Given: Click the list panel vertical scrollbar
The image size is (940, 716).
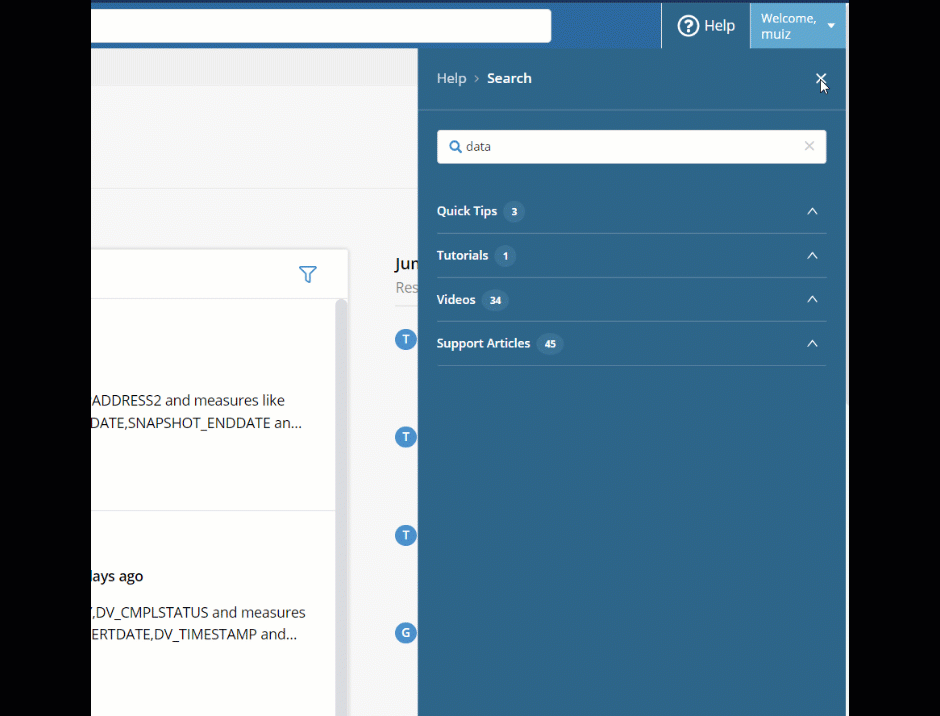Looking at the screenshot, I should [x=341, y=507].
